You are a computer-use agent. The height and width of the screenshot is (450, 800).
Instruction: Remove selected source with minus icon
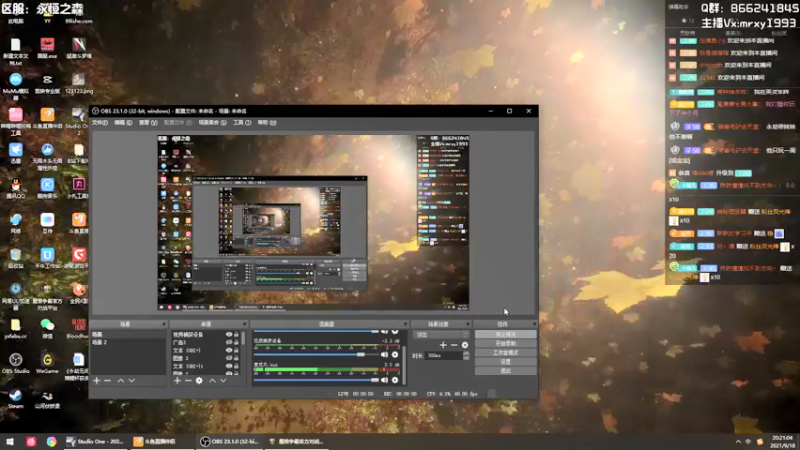coord(188,381)
